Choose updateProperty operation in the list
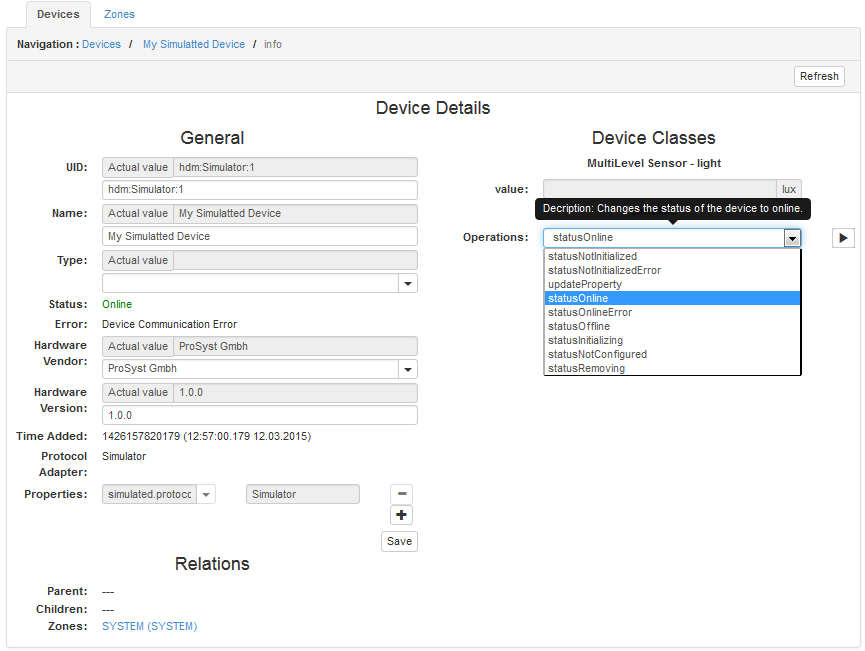Image resolution: width=865 pixels, height=651 pixels. (585, 284)
